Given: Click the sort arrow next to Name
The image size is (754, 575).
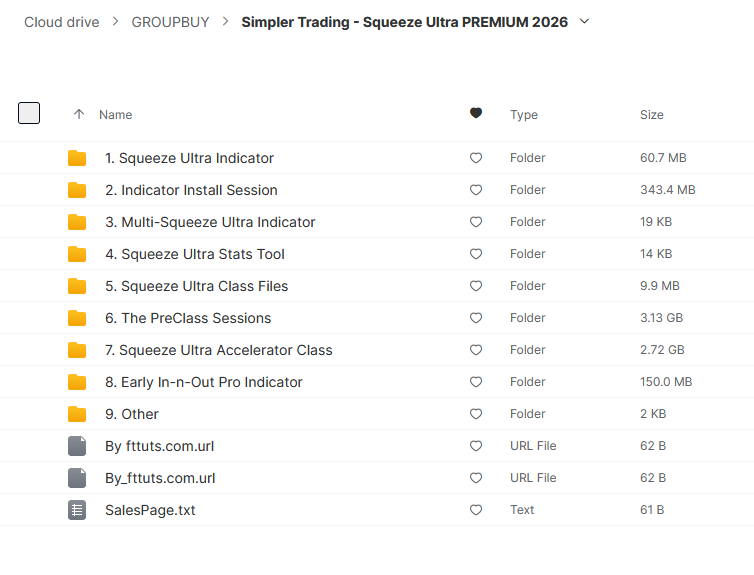Looking at the screenshot, I should 79,115.
